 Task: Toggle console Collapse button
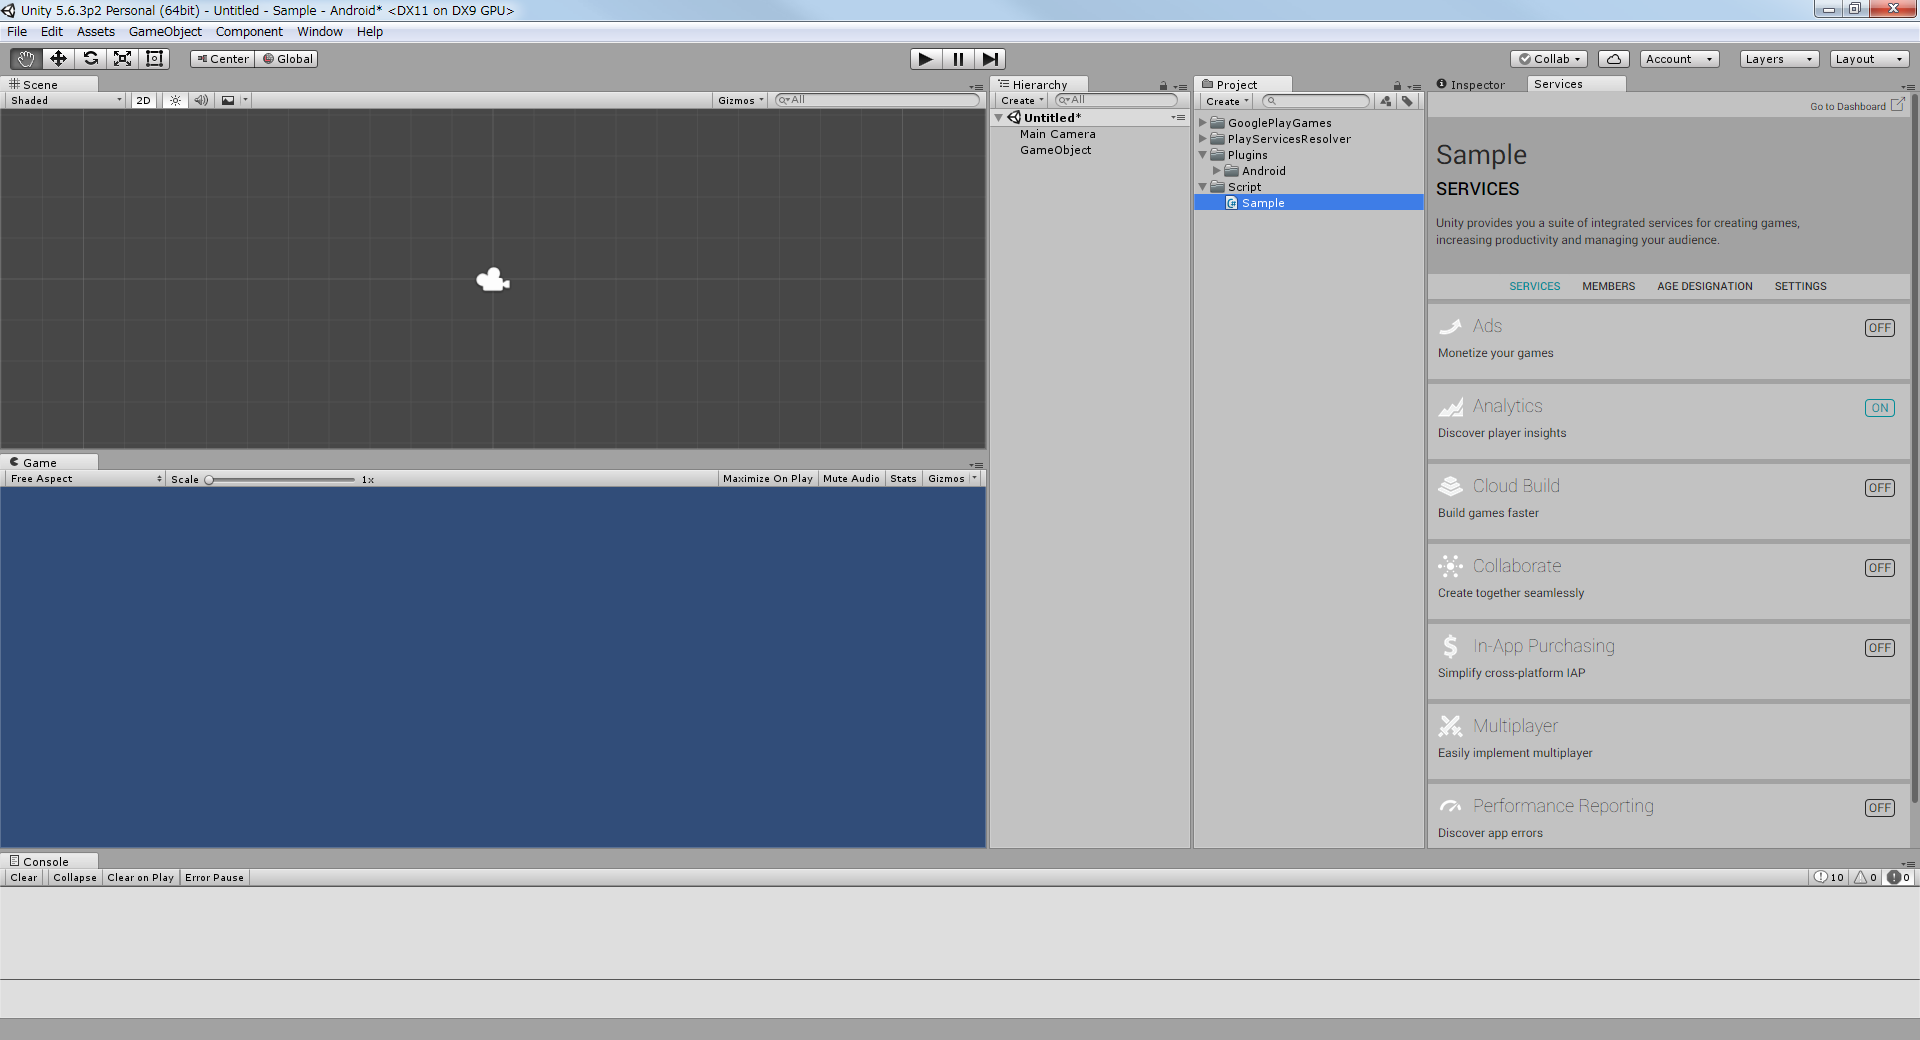(x=75, y=877)
